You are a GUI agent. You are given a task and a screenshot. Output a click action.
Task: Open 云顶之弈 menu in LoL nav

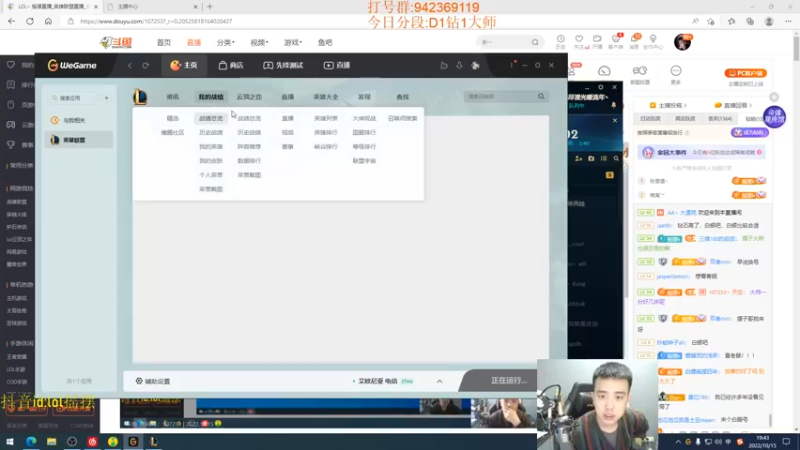pyautogui.click(x=249, y=96)
